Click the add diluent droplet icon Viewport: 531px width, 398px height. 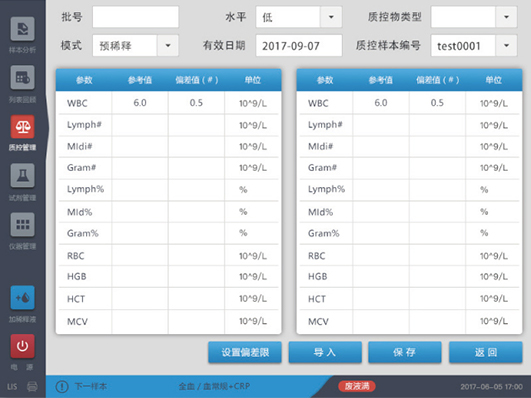(x=22, y=298)
